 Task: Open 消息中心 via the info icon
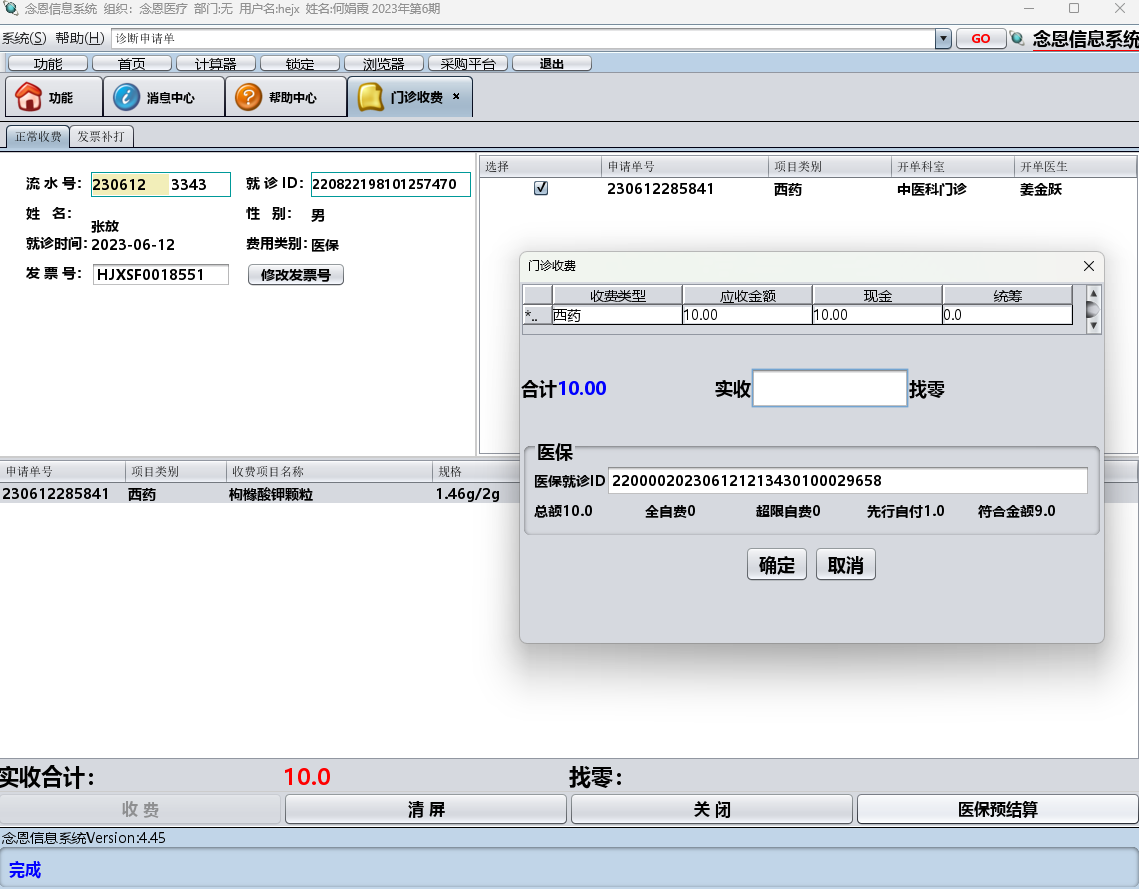point(126,97)
